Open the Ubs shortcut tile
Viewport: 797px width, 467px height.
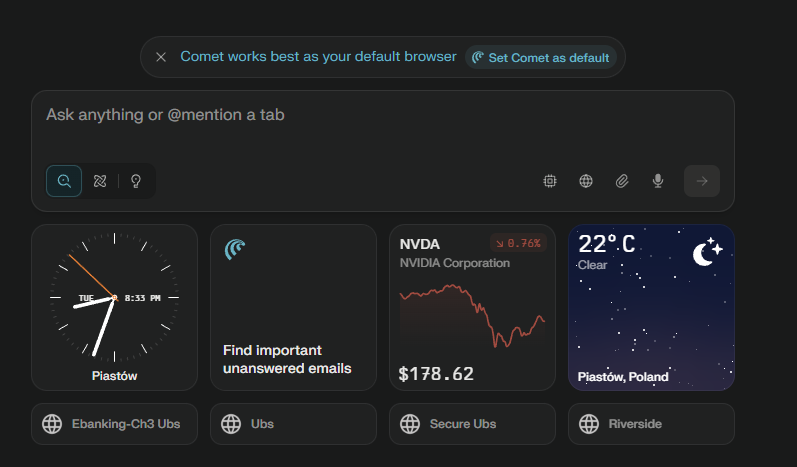[293, 424]
